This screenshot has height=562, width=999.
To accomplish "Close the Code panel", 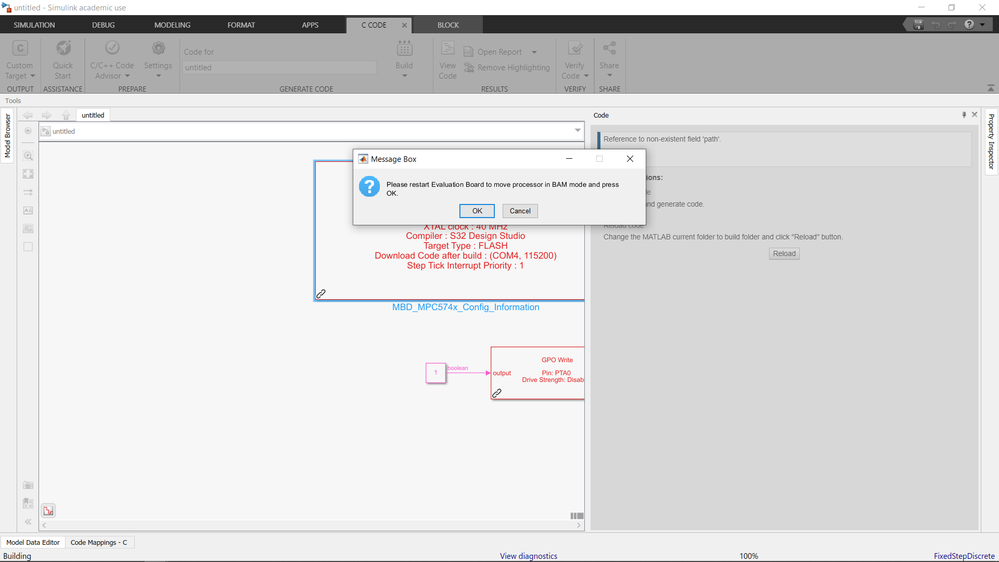I will click(x=974, y=115).
